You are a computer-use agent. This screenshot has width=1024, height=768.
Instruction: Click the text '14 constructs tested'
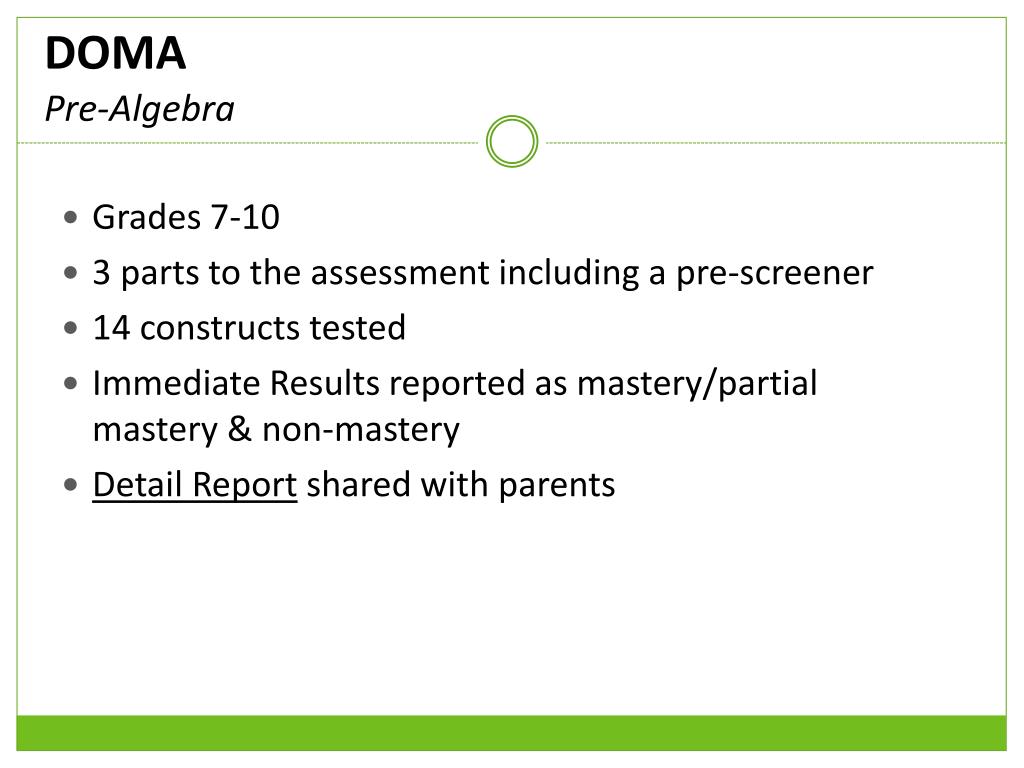pyautogui.click(x=249, y=328)
